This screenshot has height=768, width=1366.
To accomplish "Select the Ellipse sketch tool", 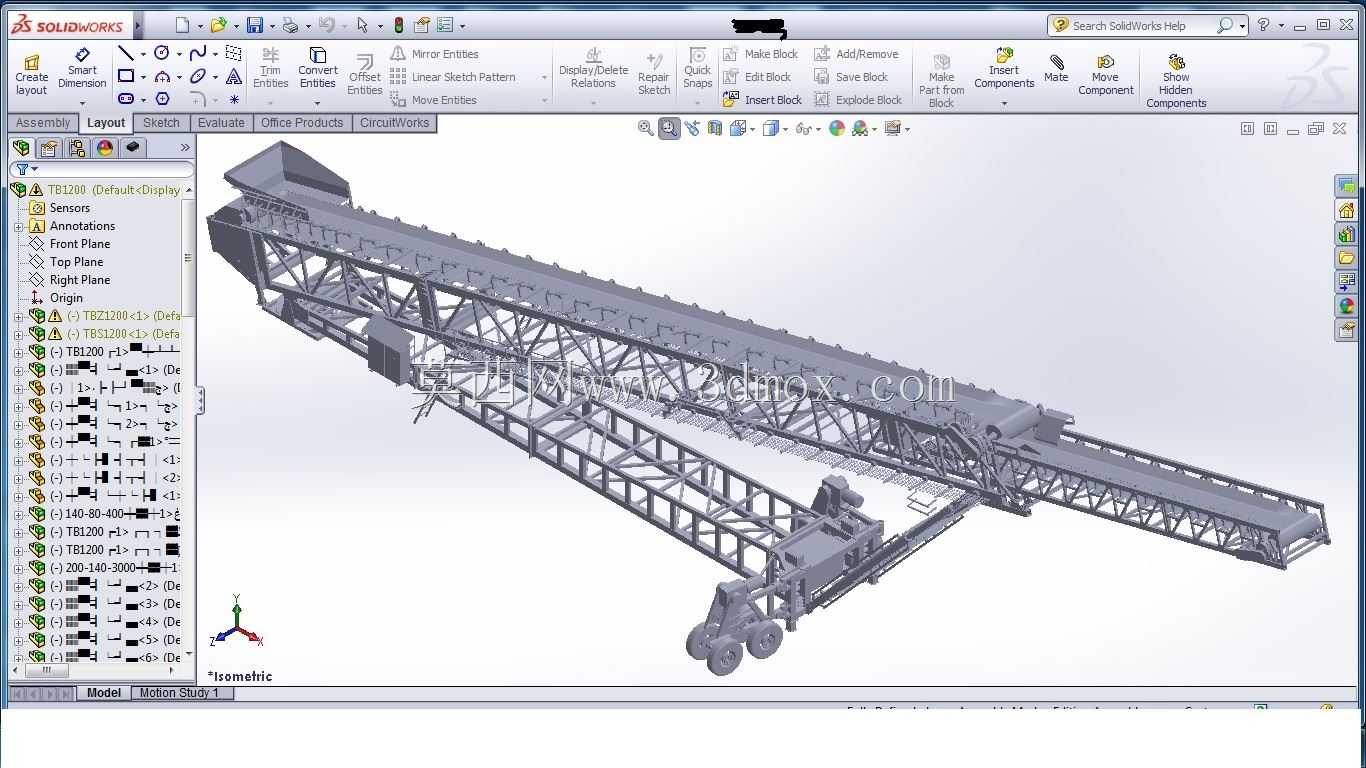I will [198, 76].
